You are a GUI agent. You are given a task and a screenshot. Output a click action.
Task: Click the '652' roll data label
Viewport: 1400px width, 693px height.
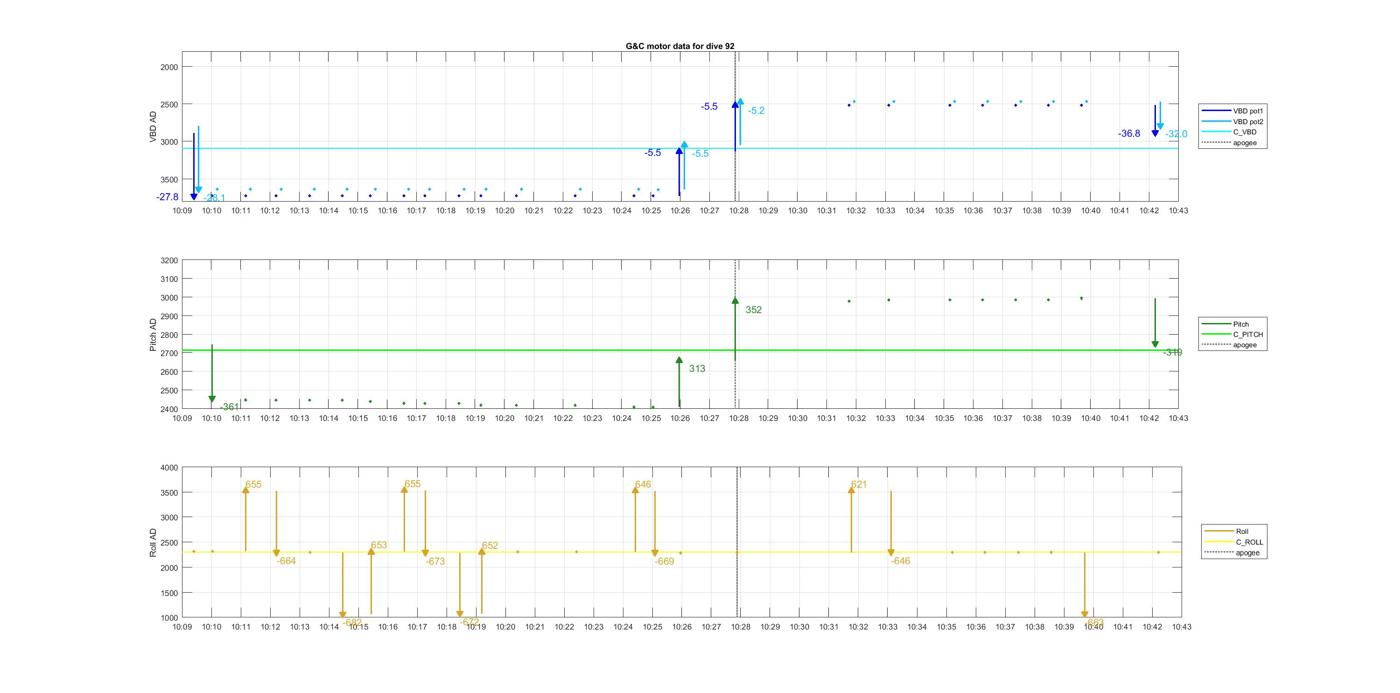pos(490,546)
